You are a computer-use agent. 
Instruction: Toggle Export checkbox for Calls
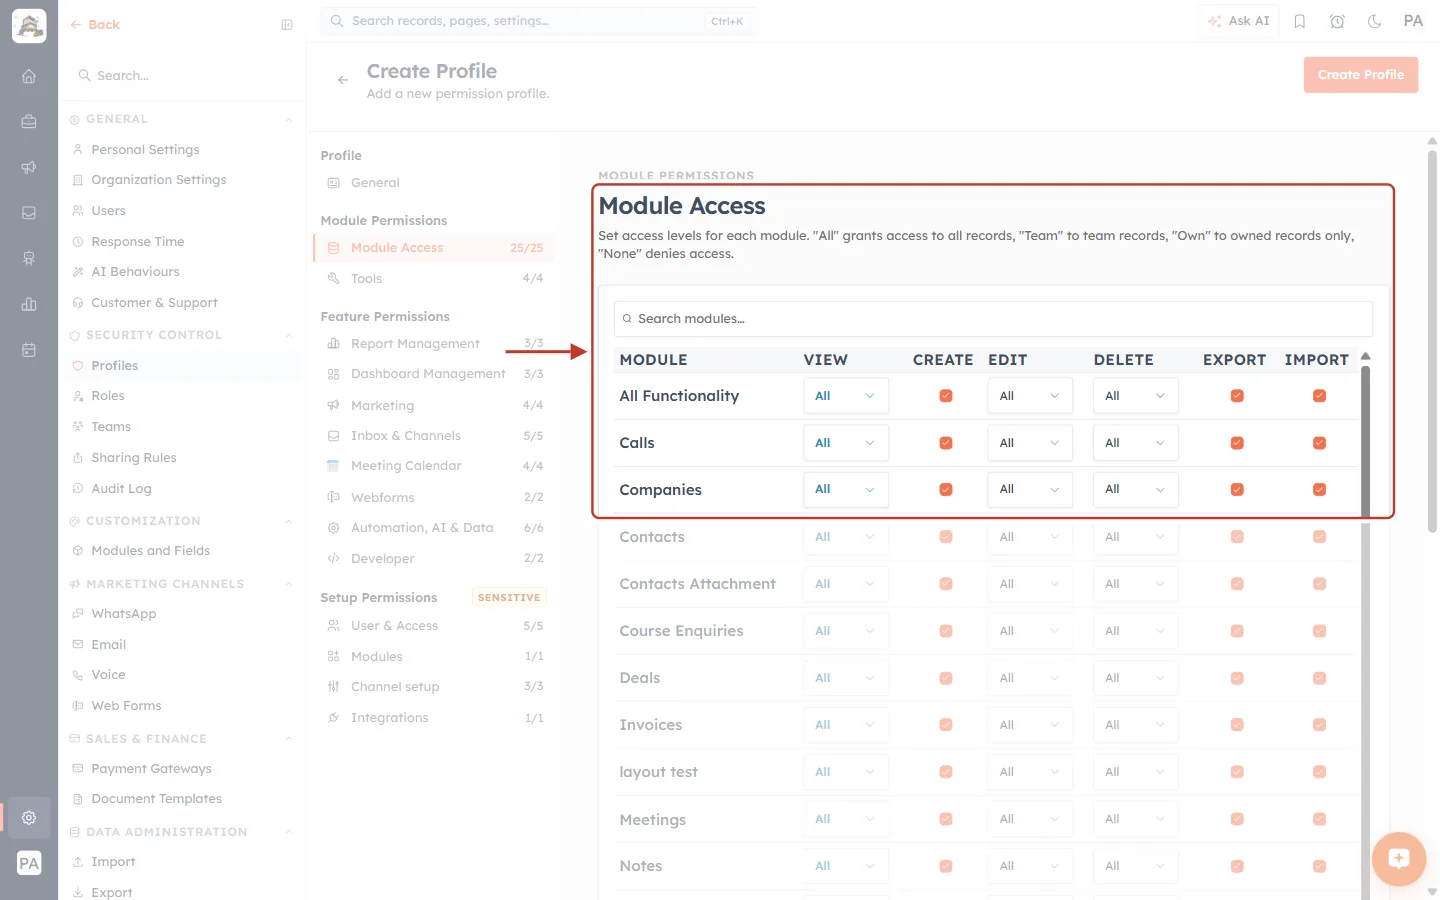click(1237, 443)
